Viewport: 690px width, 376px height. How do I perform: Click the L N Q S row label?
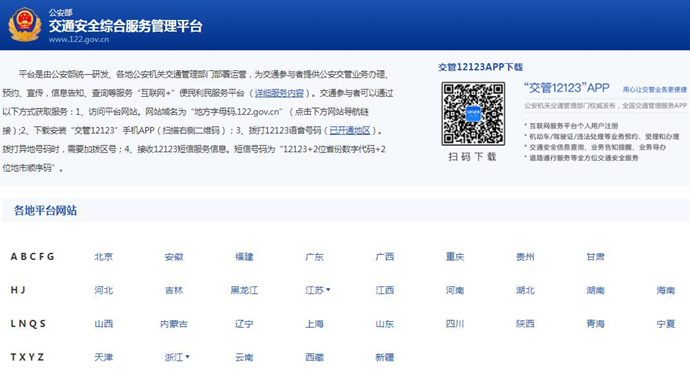point(28,323)
